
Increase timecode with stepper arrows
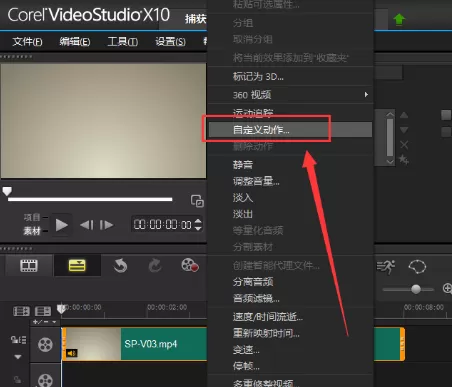pos(198,221)
